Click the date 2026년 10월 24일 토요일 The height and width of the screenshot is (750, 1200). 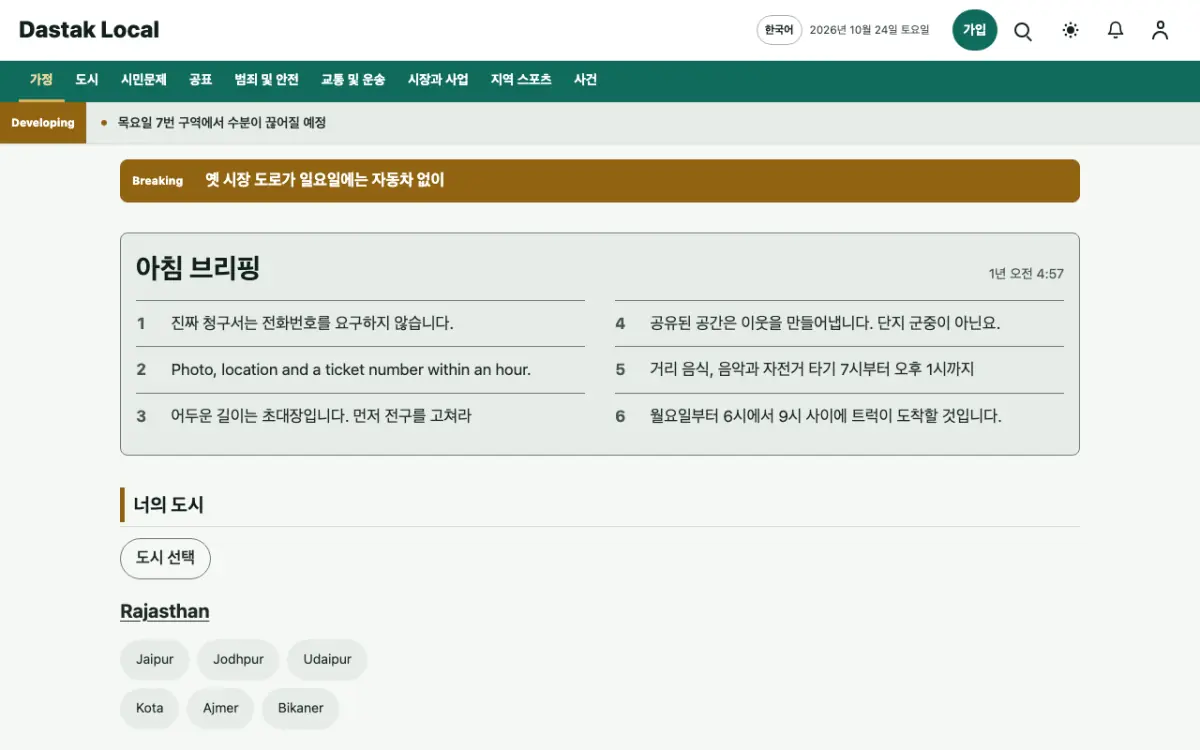click(x=869, y=30)
